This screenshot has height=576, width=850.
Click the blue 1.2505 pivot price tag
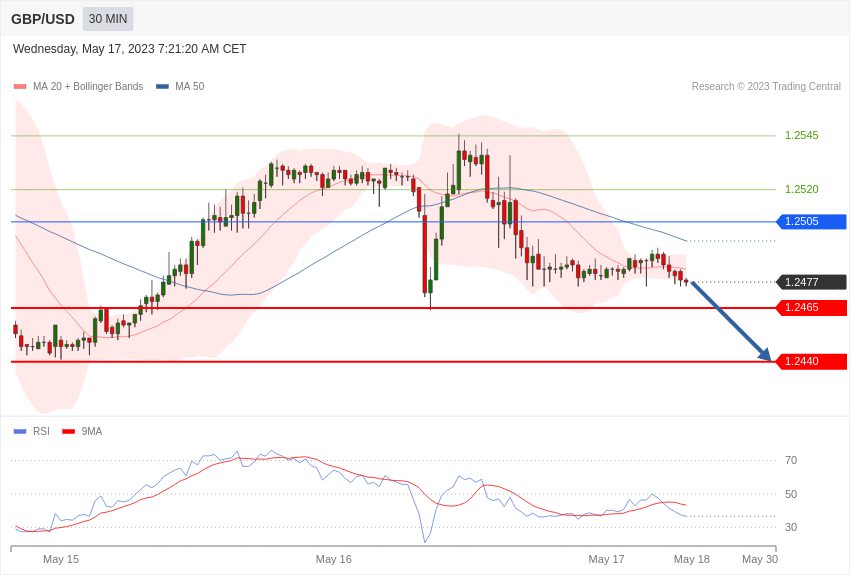click(811, 221)
